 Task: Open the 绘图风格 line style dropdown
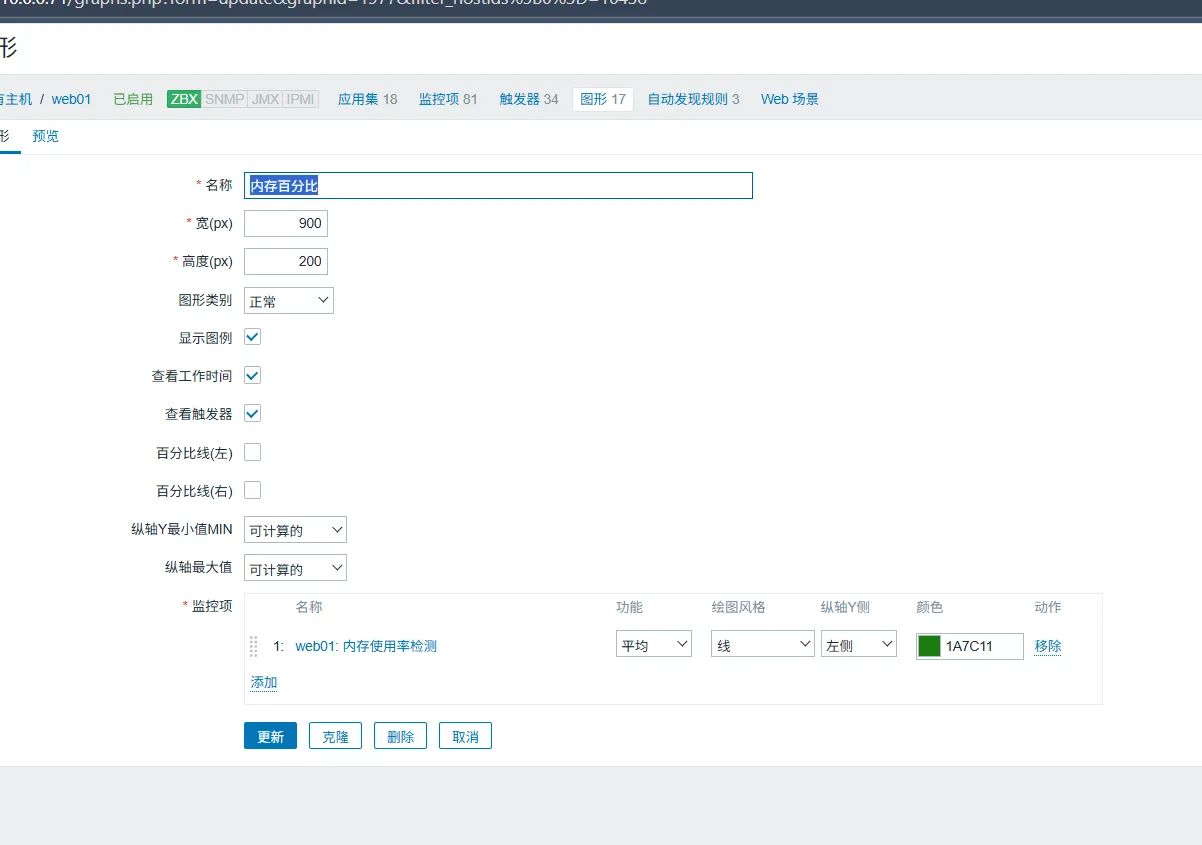coord(762,645)
